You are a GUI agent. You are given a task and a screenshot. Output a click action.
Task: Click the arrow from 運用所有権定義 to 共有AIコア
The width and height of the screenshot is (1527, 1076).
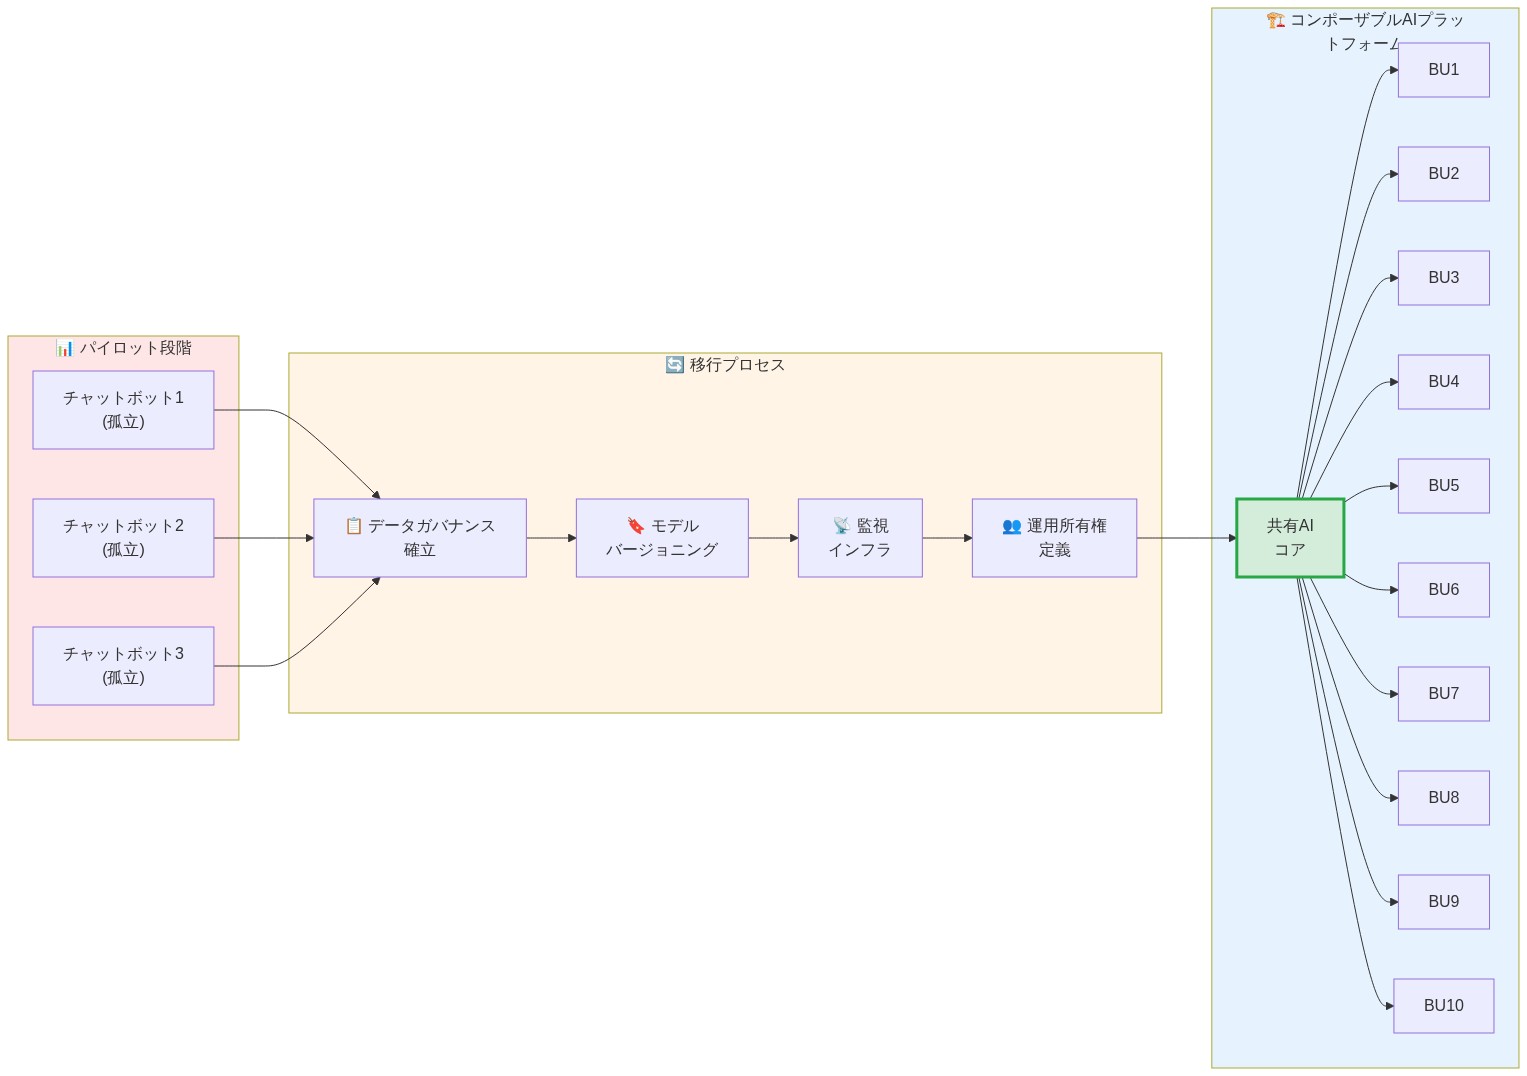point(1185,537)
